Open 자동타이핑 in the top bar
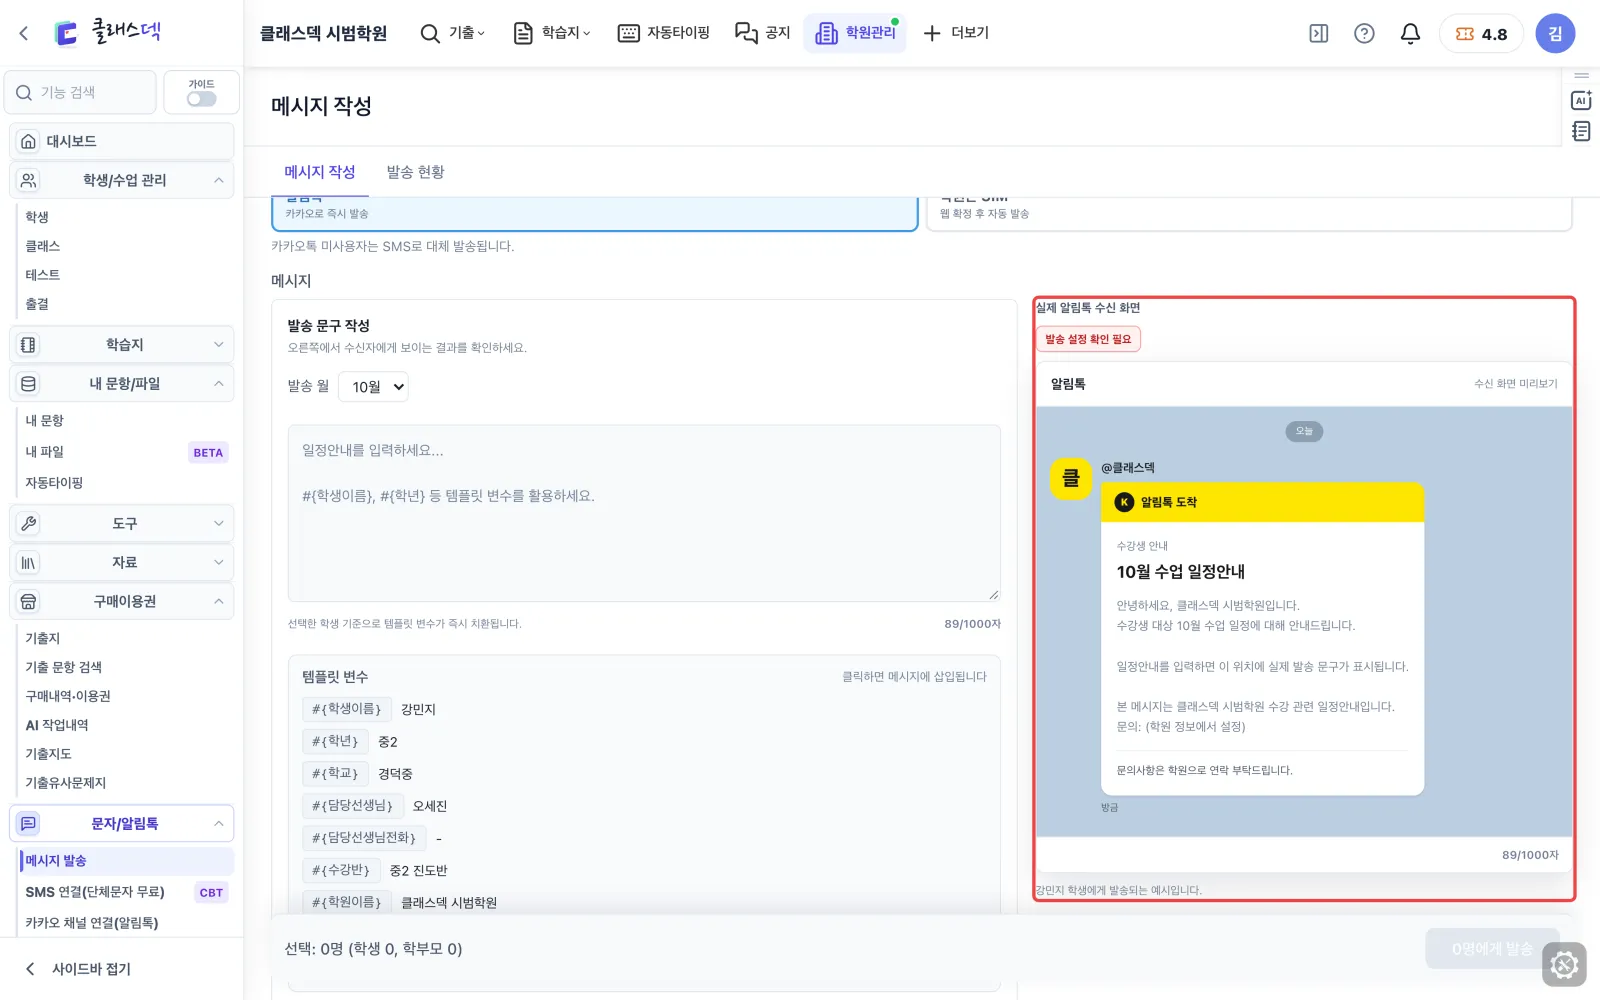This screenshot has width=1600, height=1000. (664, 33)
